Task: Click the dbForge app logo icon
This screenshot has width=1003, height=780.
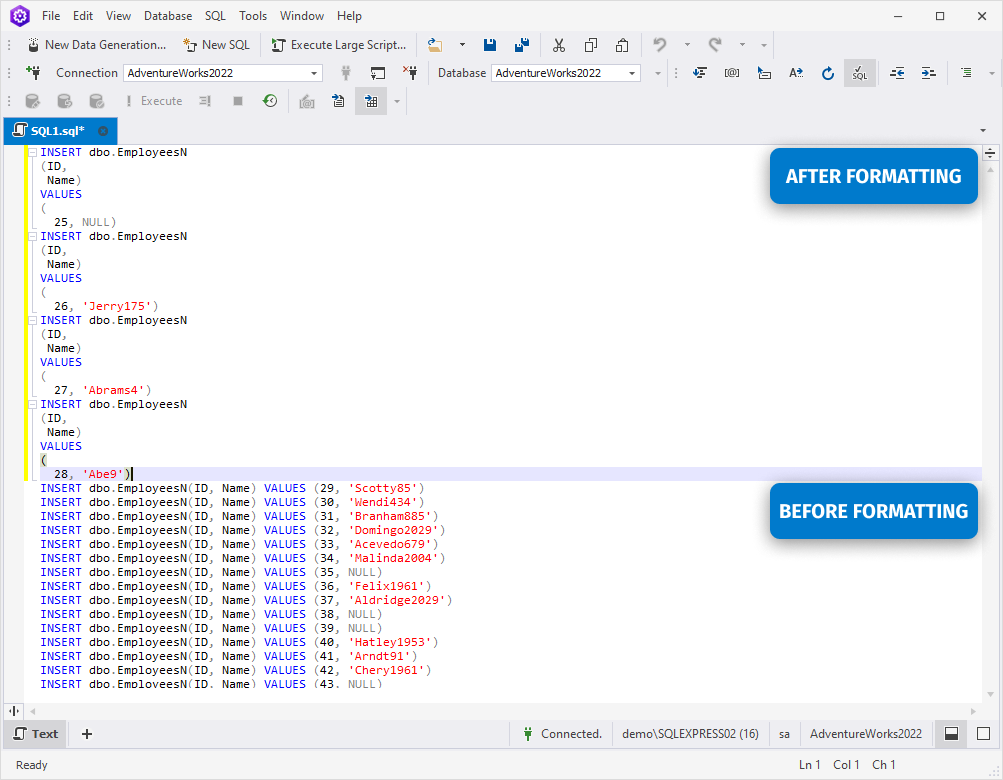Action: [x=20, y=16]
